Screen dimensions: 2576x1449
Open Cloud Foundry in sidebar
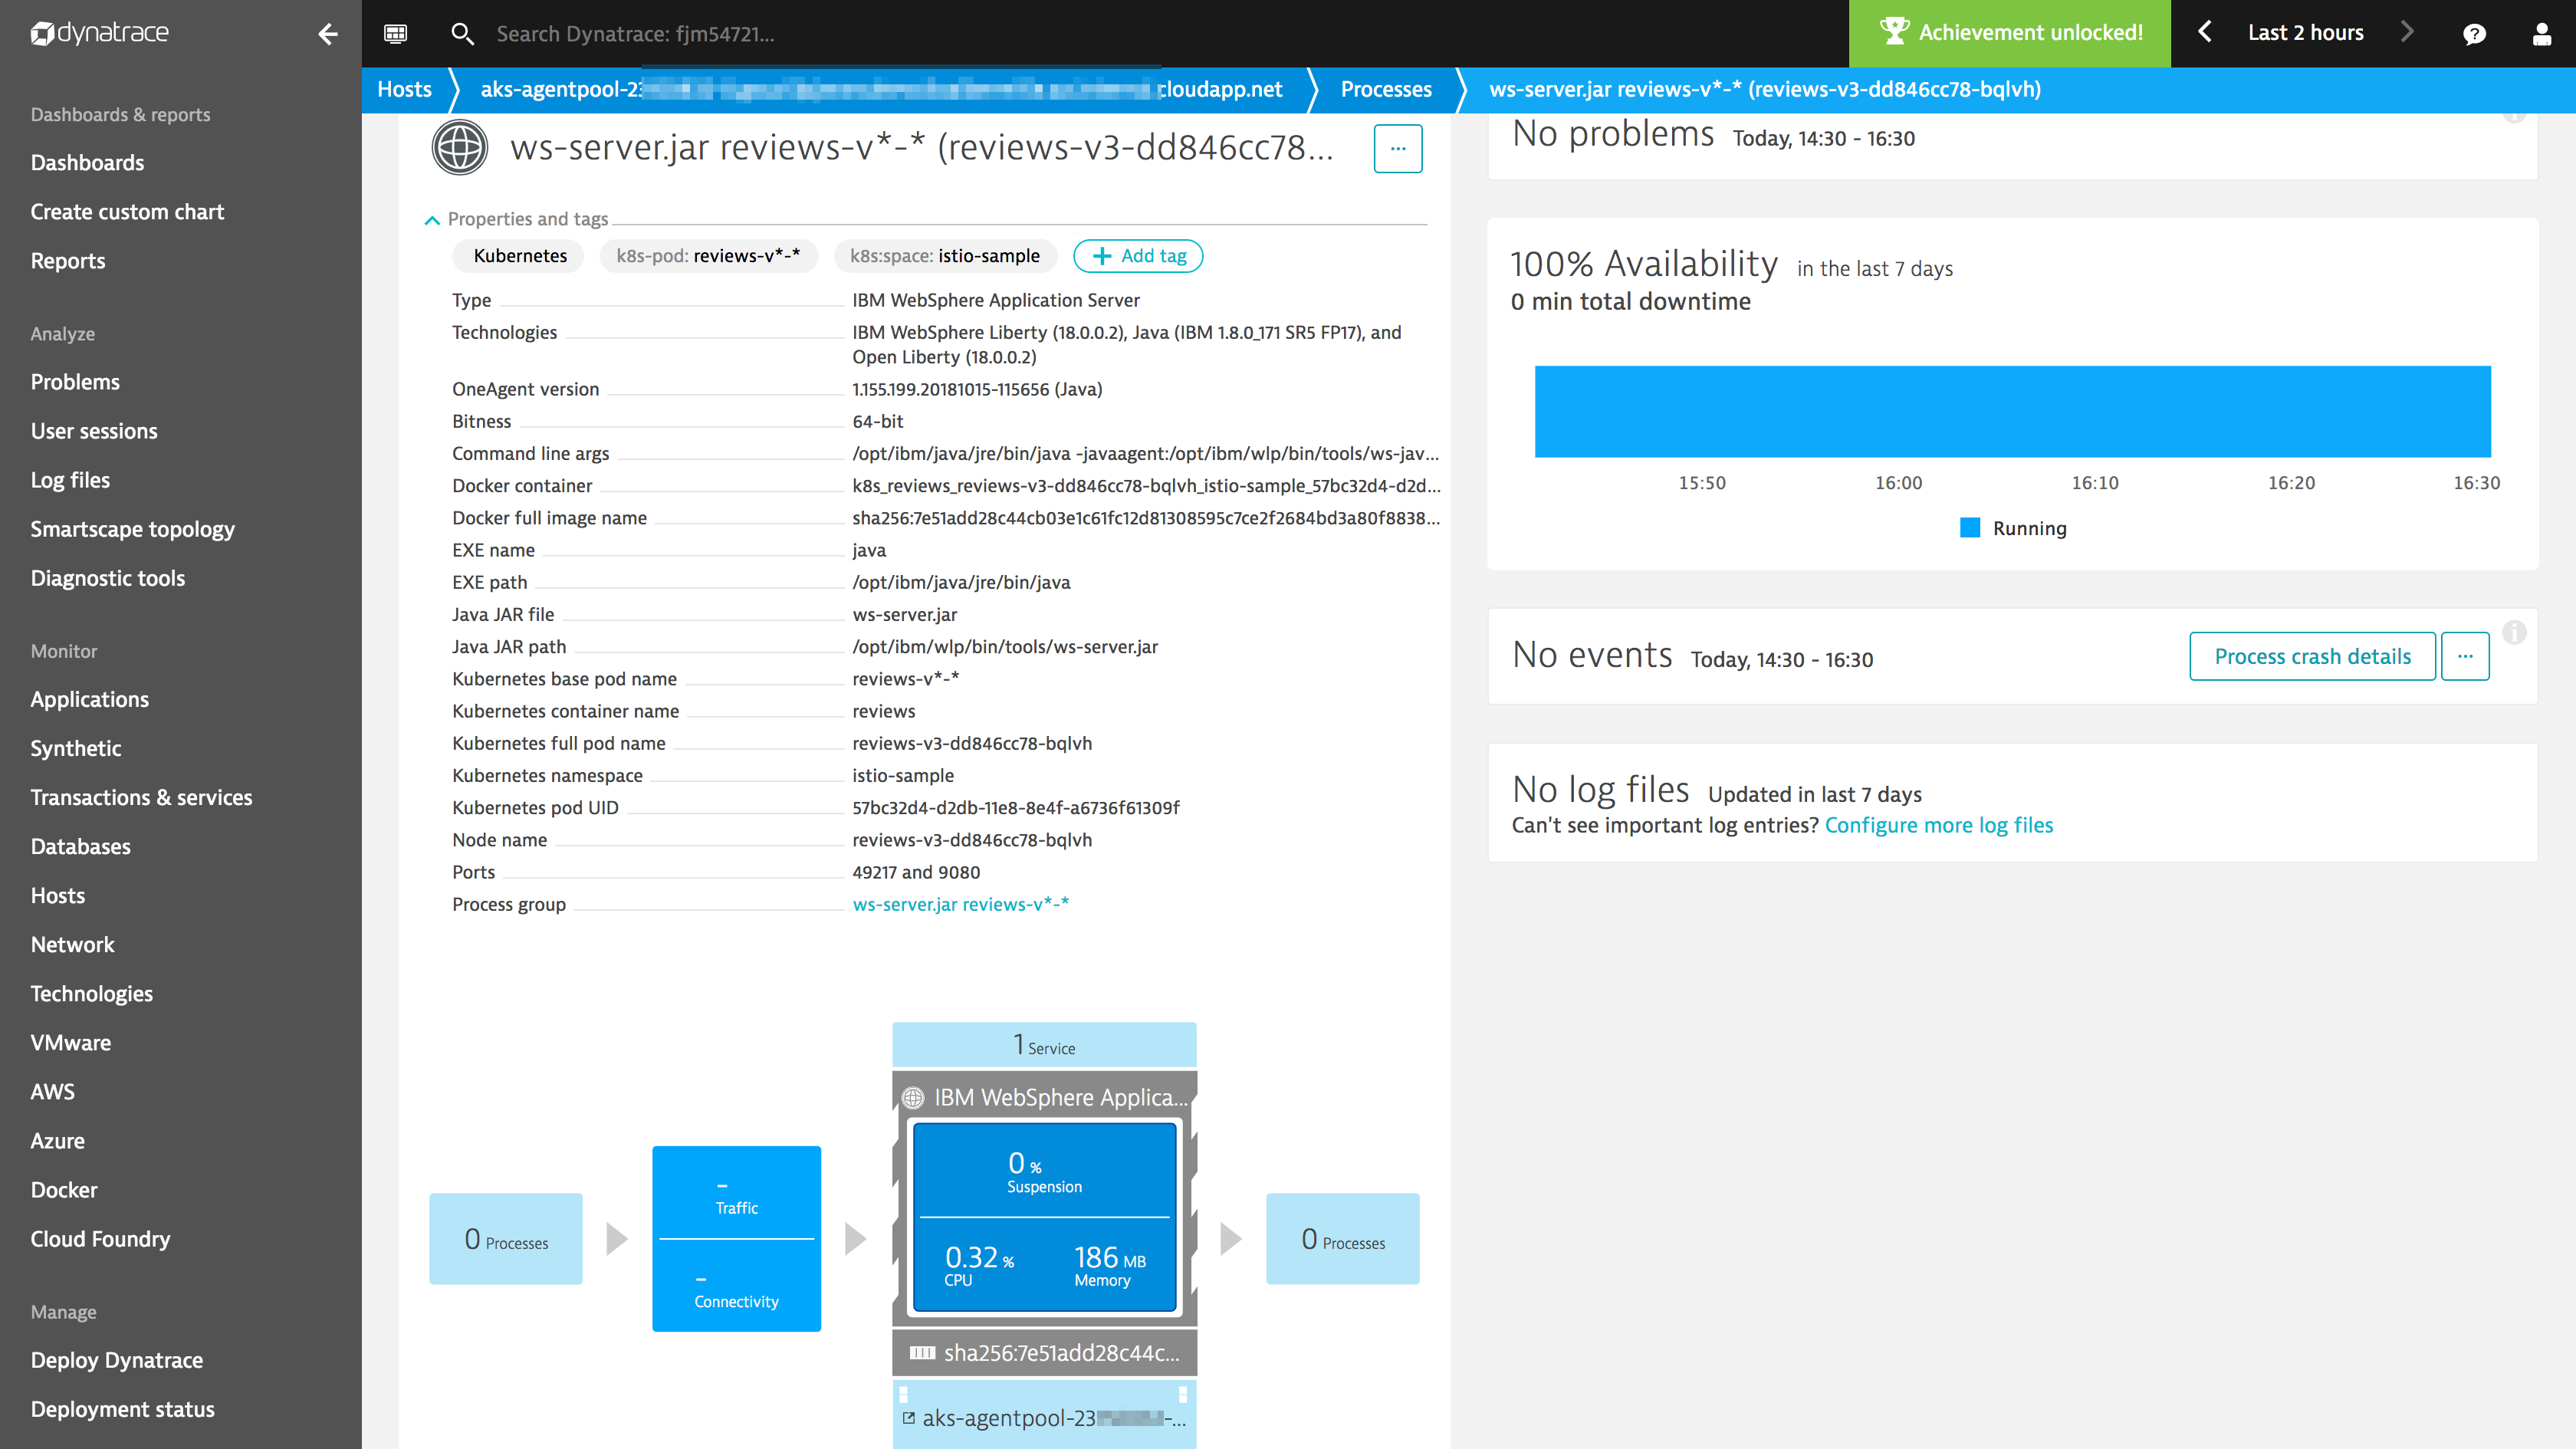(100, 1239)
